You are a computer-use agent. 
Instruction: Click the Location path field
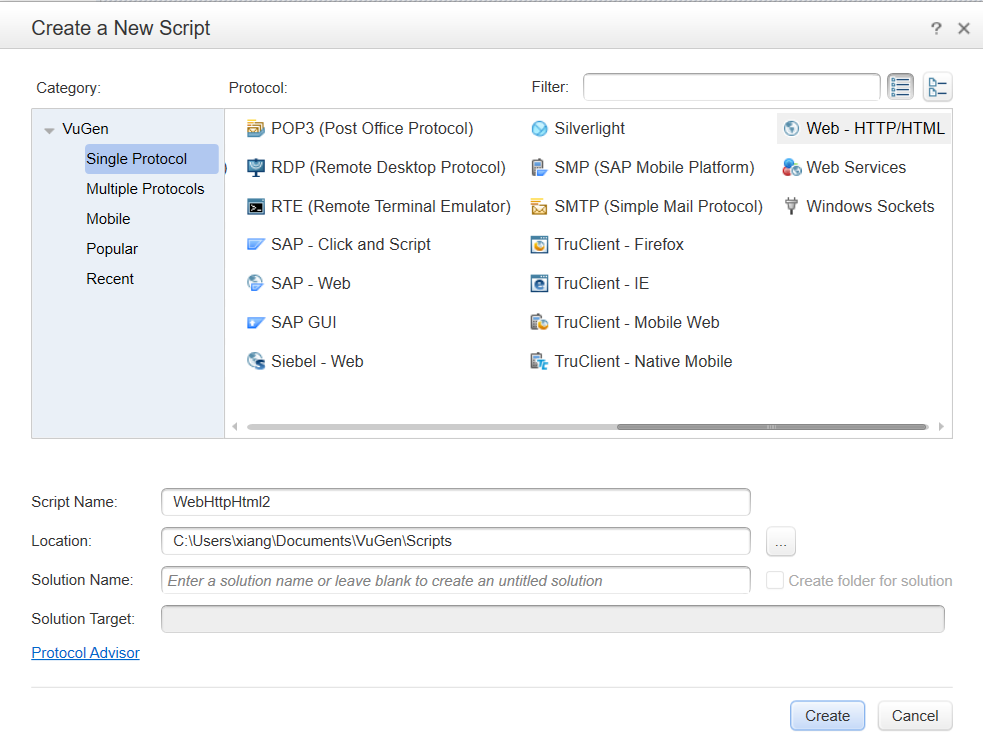[456, 541]
